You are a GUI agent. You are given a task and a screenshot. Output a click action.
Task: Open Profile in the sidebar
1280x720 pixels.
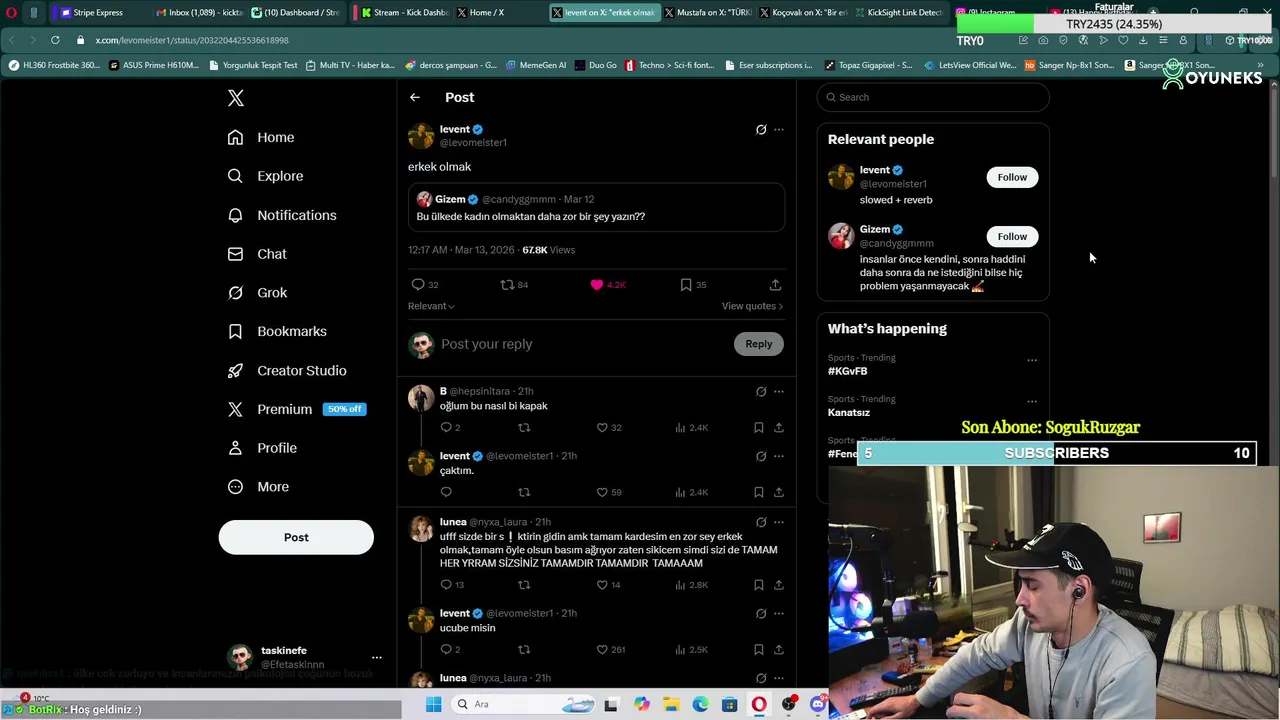pyautogui.click(x=263, y=448)
